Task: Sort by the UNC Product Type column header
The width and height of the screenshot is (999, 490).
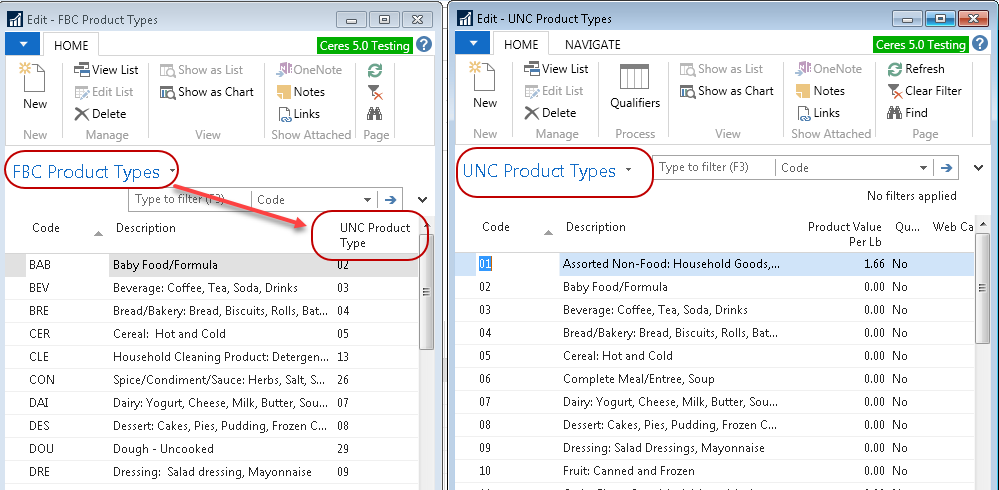Action: [374, 235]
